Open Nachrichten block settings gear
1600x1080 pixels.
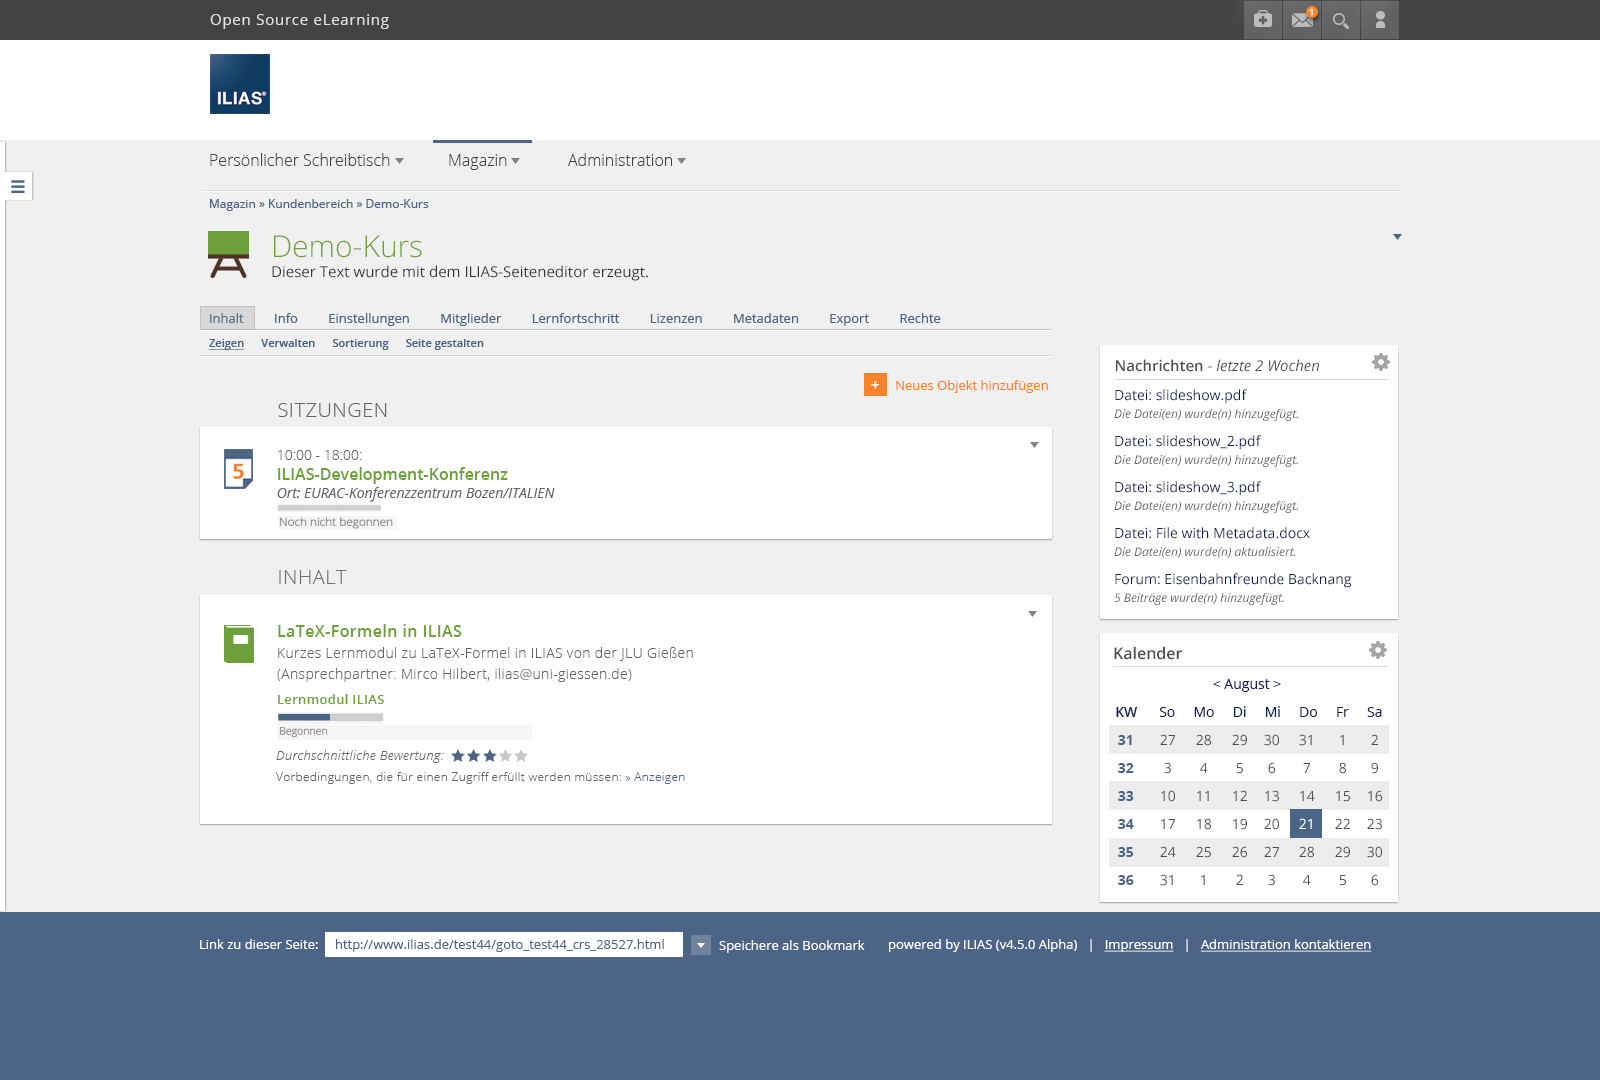(1380, 362)
